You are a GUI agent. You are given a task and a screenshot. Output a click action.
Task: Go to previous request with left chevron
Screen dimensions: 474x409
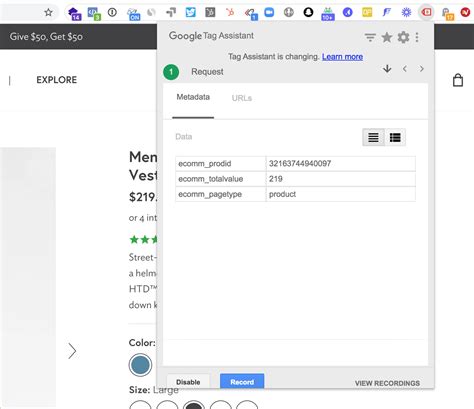pos(405,69)
